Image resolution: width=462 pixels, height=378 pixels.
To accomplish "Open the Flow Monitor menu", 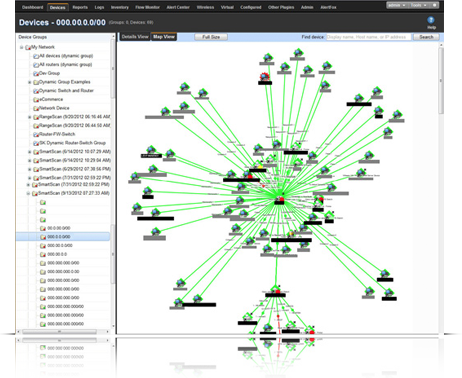I will point(147,7).
